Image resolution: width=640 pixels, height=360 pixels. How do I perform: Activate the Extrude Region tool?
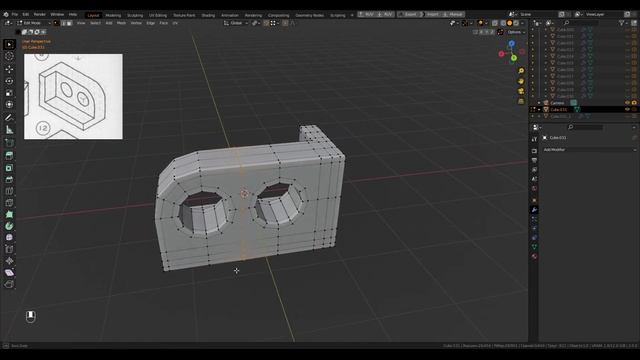pyautogui.click(x=9, y=155)
